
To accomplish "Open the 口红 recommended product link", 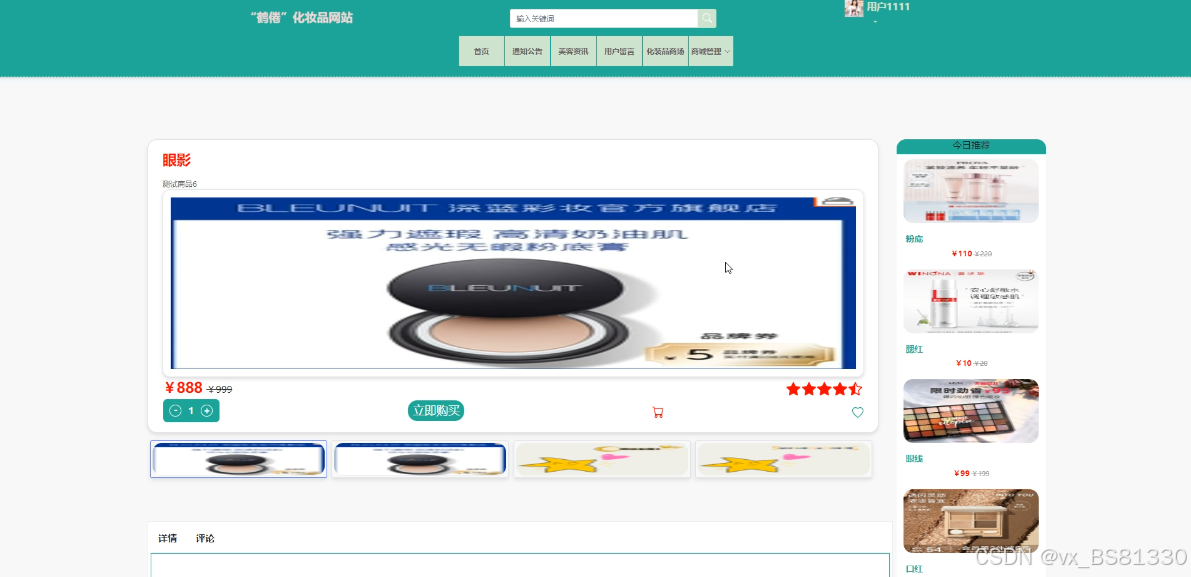I will point(914,569).
